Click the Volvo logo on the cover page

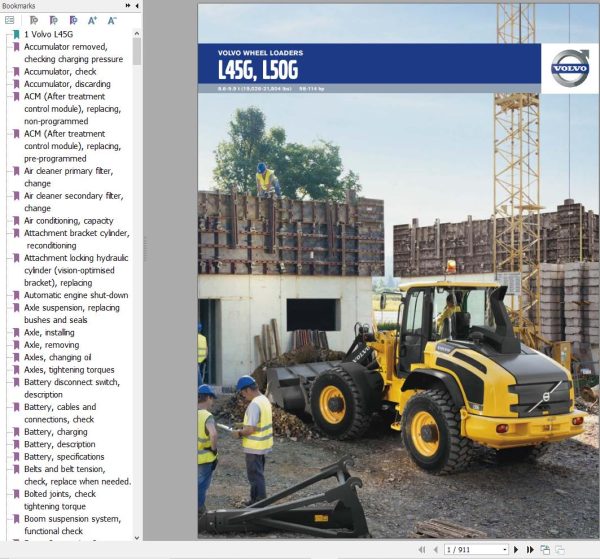tap(570, 68)
